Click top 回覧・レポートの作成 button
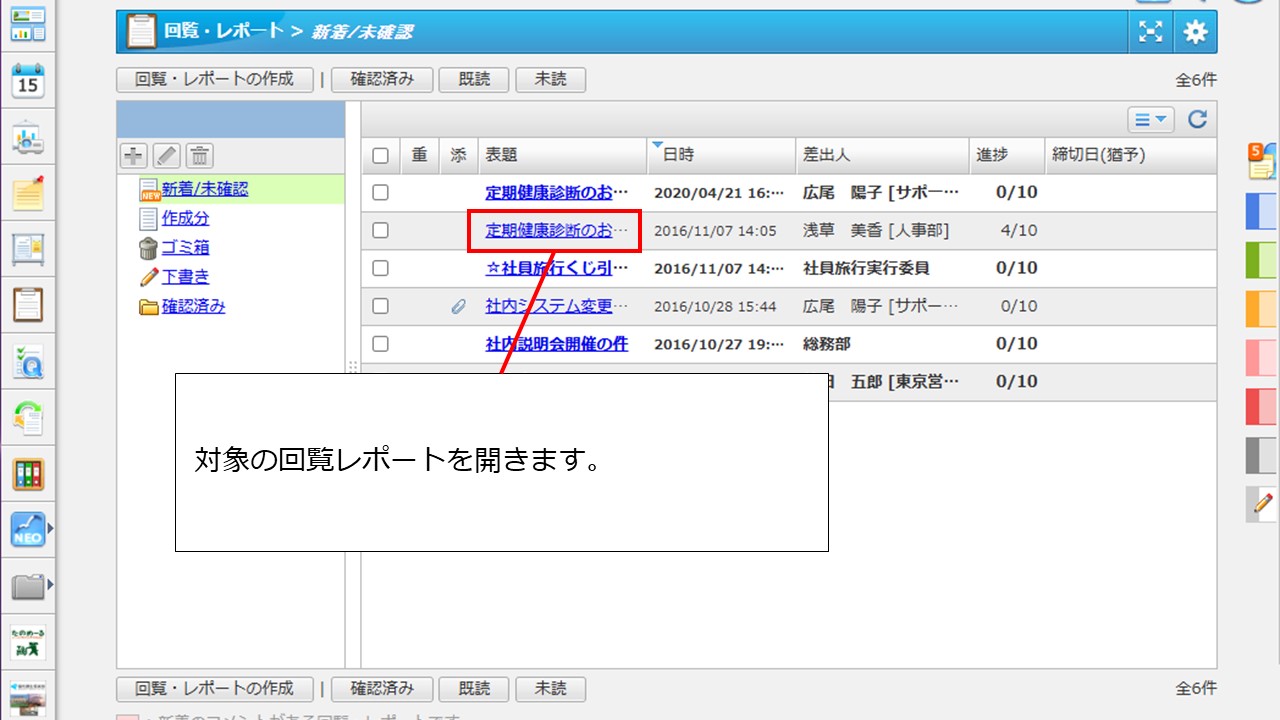This screenshot has height=720, width=1280. pos(215,79)
